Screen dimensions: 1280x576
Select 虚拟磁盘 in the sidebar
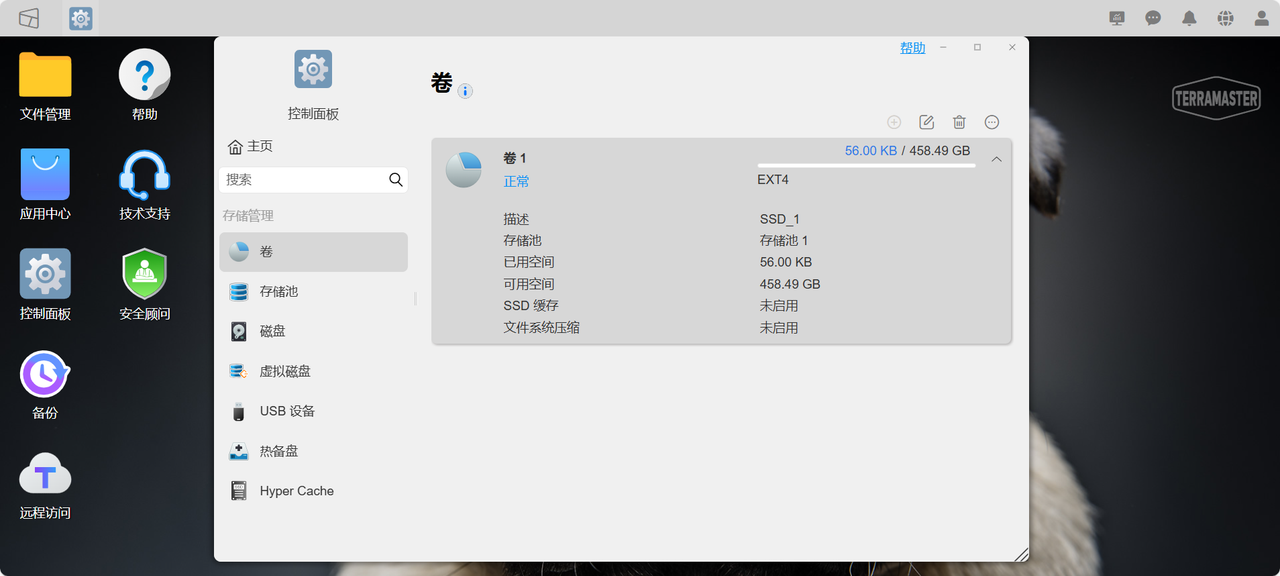(x=314, y=371)
